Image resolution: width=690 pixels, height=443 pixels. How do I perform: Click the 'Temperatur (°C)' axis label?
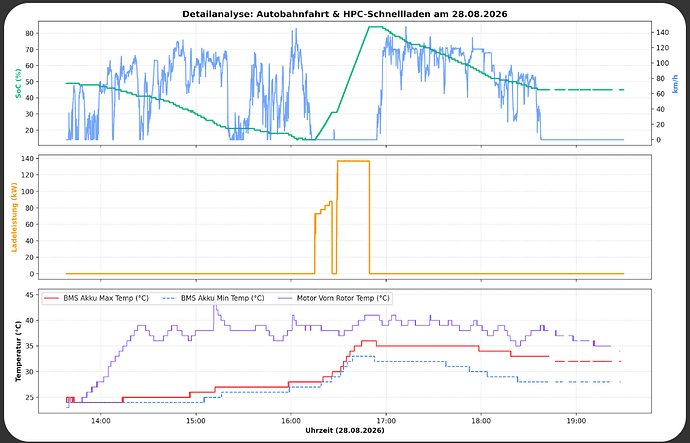pyautogui.click(x=18, y=351)
